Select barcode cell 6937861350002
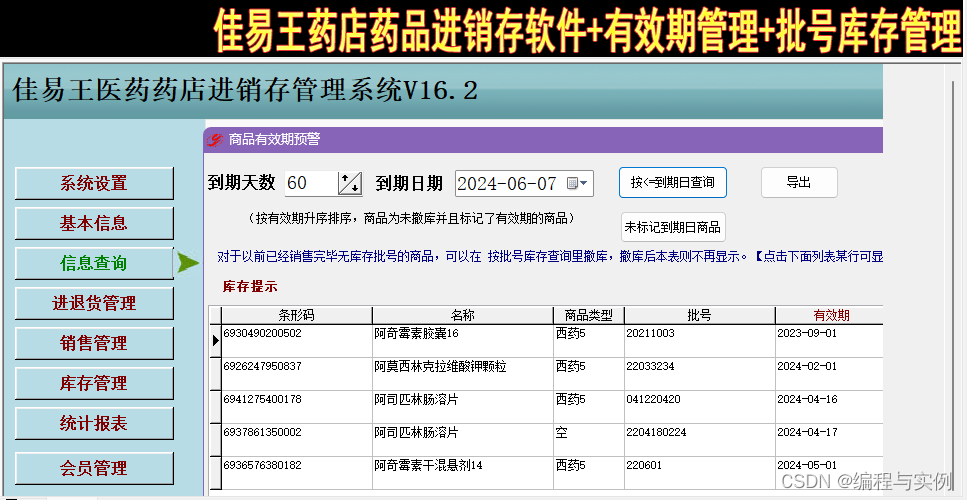 297,440
